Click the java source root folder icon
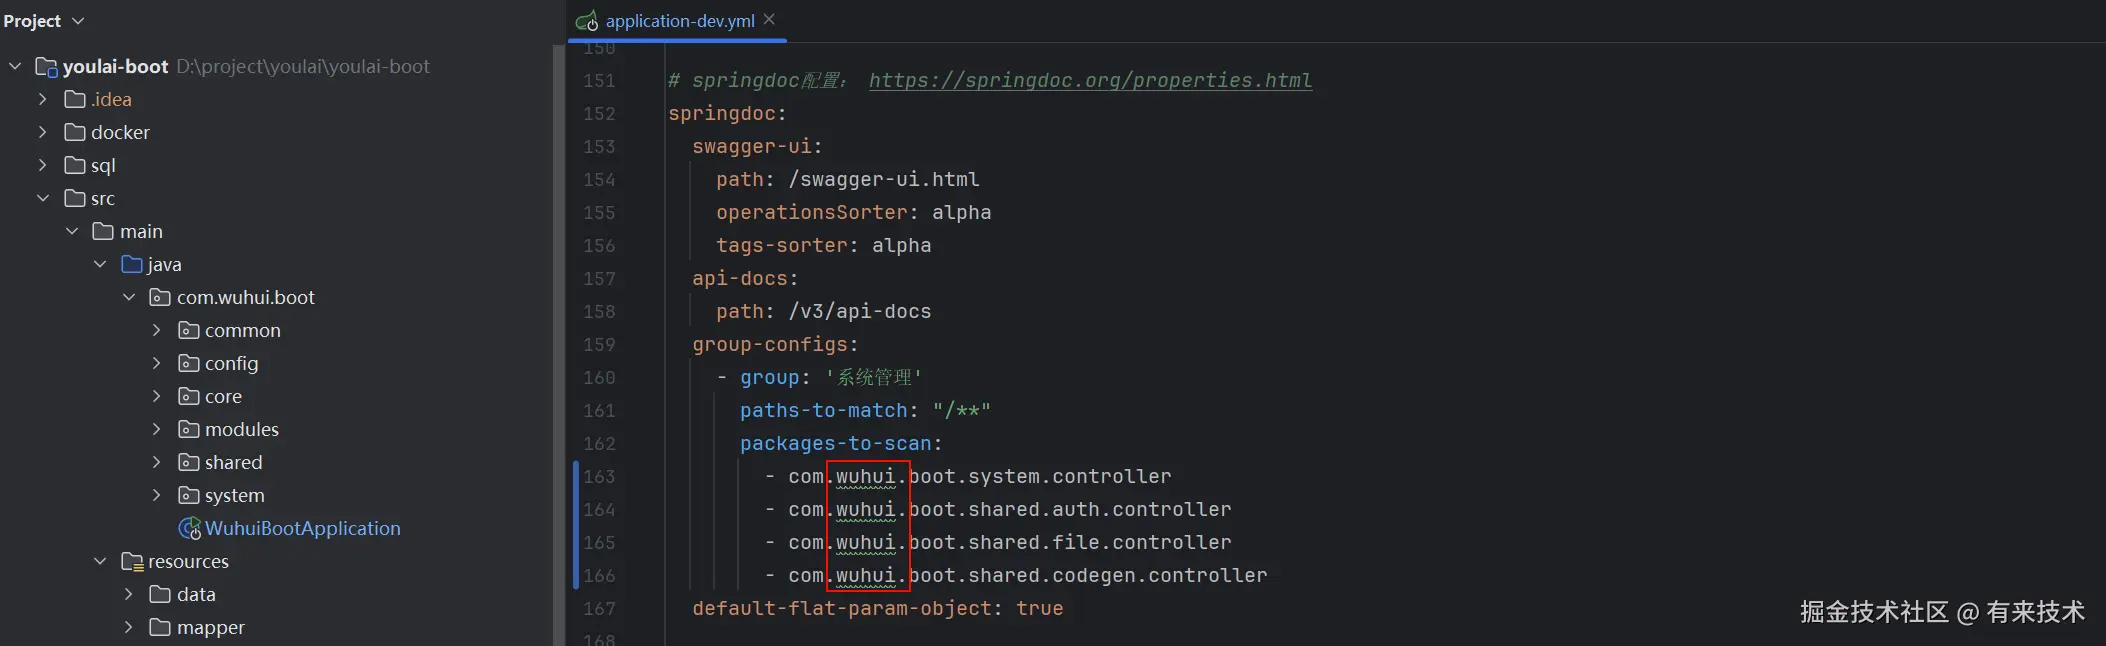 [x=132, y=264]
